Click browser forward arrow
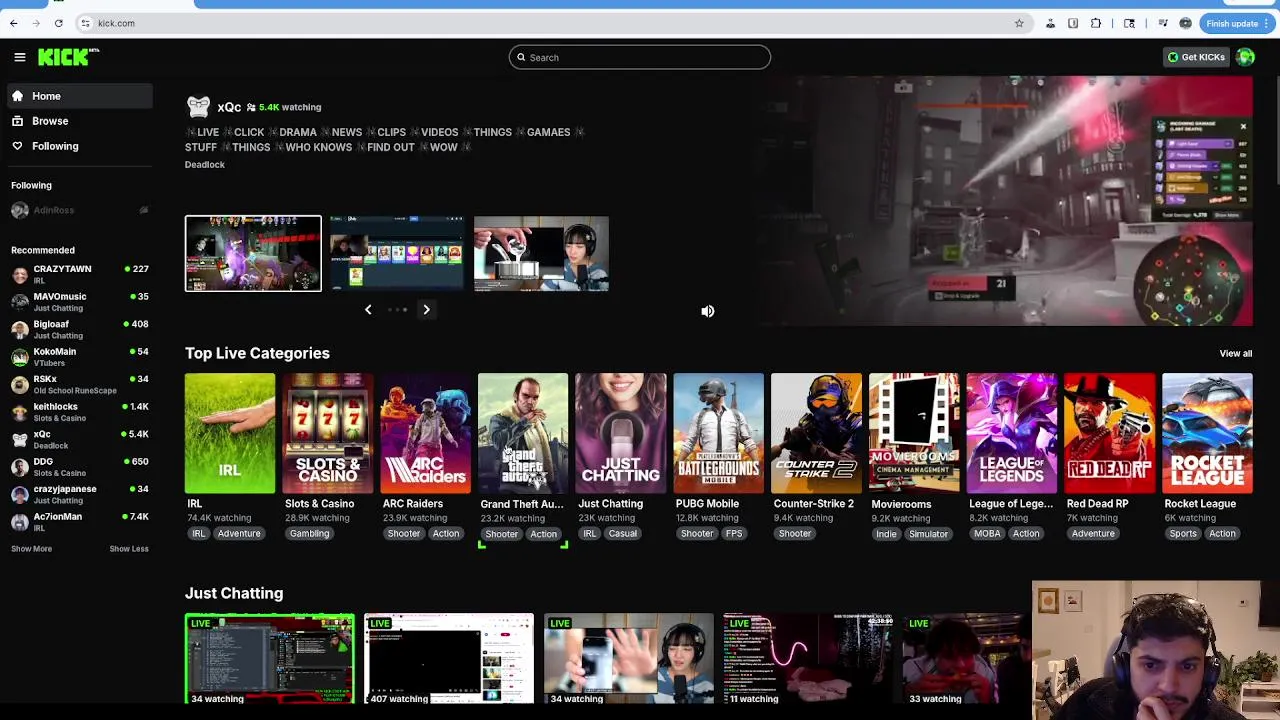The width and height of the screenshot is (1280, 720). pos(36,23)
